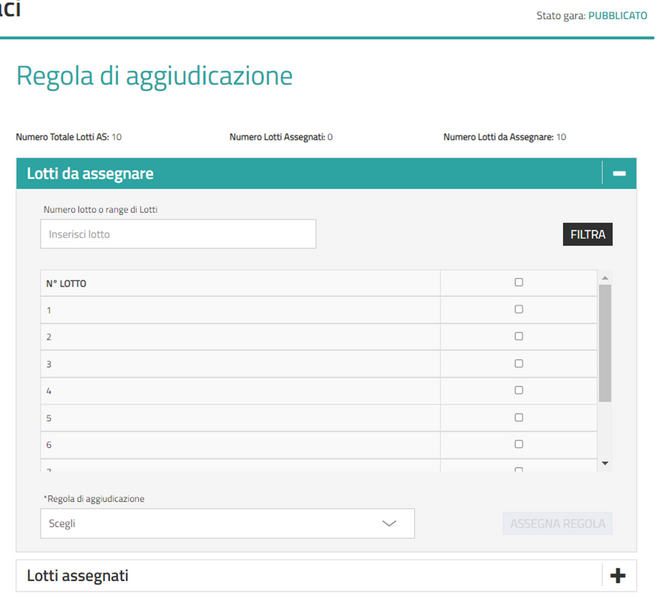
Task: Click the Lotti assegnati header title
Action: tap(77, 575)
